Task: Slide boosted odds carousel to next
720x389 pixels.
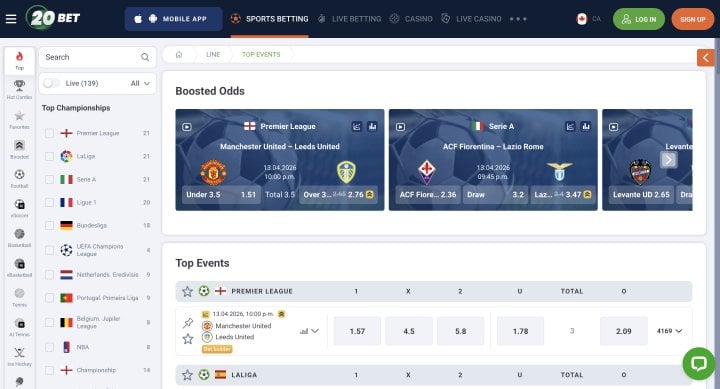Action: 669,160
